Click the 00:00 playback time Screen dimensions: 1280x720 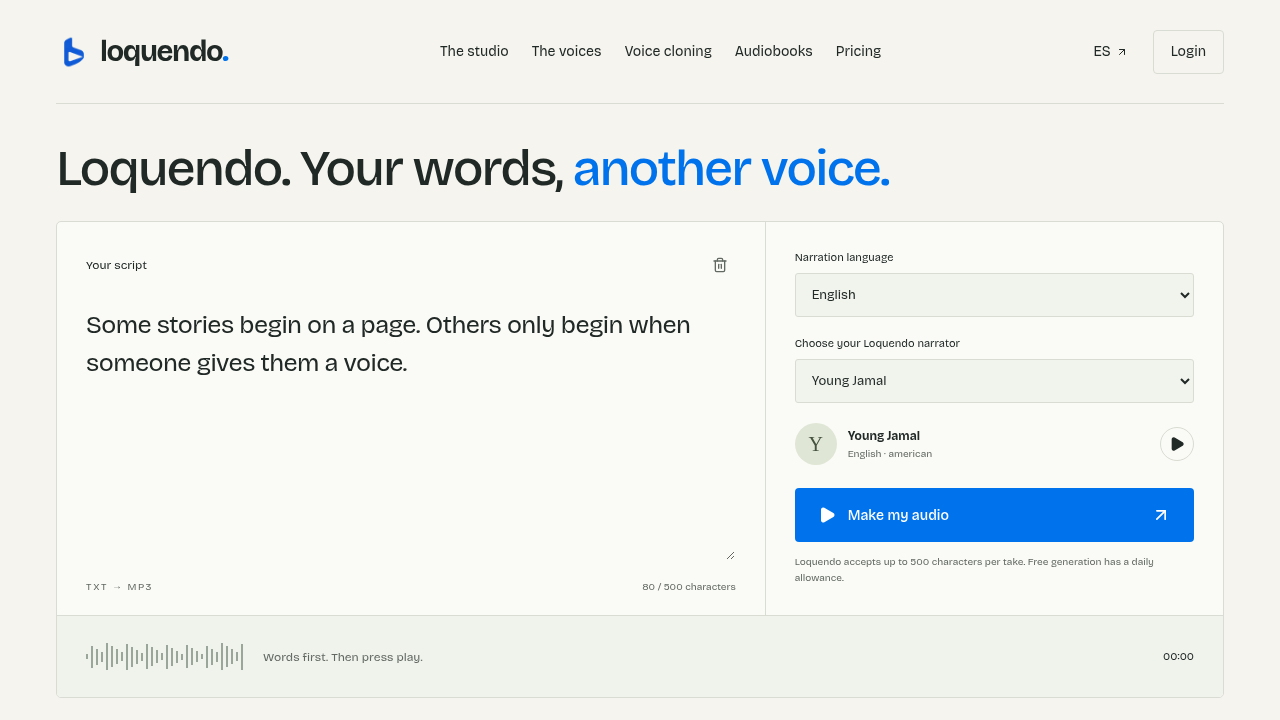(1178, 657)
